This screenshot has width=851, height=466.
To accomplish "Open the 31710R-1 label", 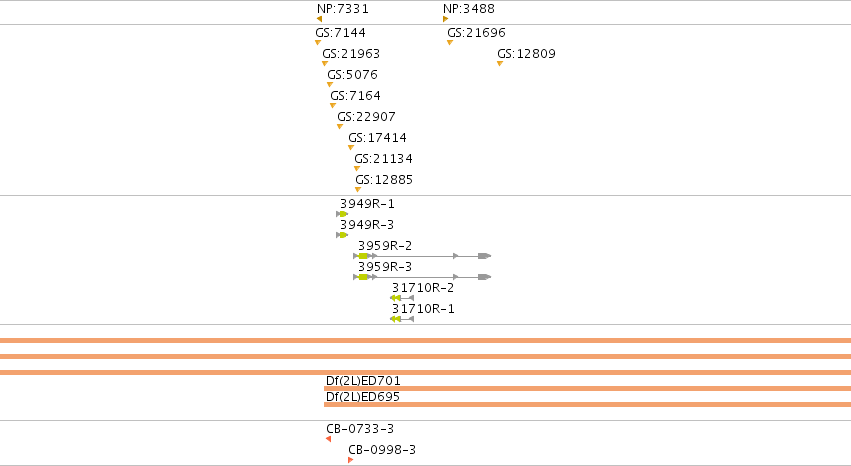I will coord(423,309).
